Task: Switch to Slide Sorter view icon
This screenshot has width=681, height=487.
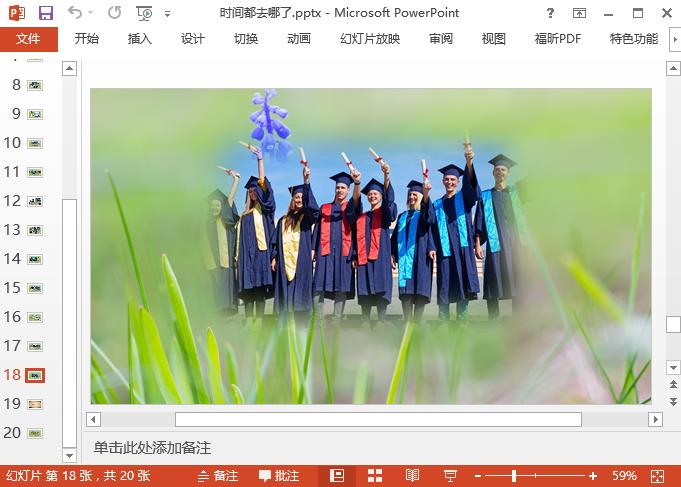Action: (375, 476)
